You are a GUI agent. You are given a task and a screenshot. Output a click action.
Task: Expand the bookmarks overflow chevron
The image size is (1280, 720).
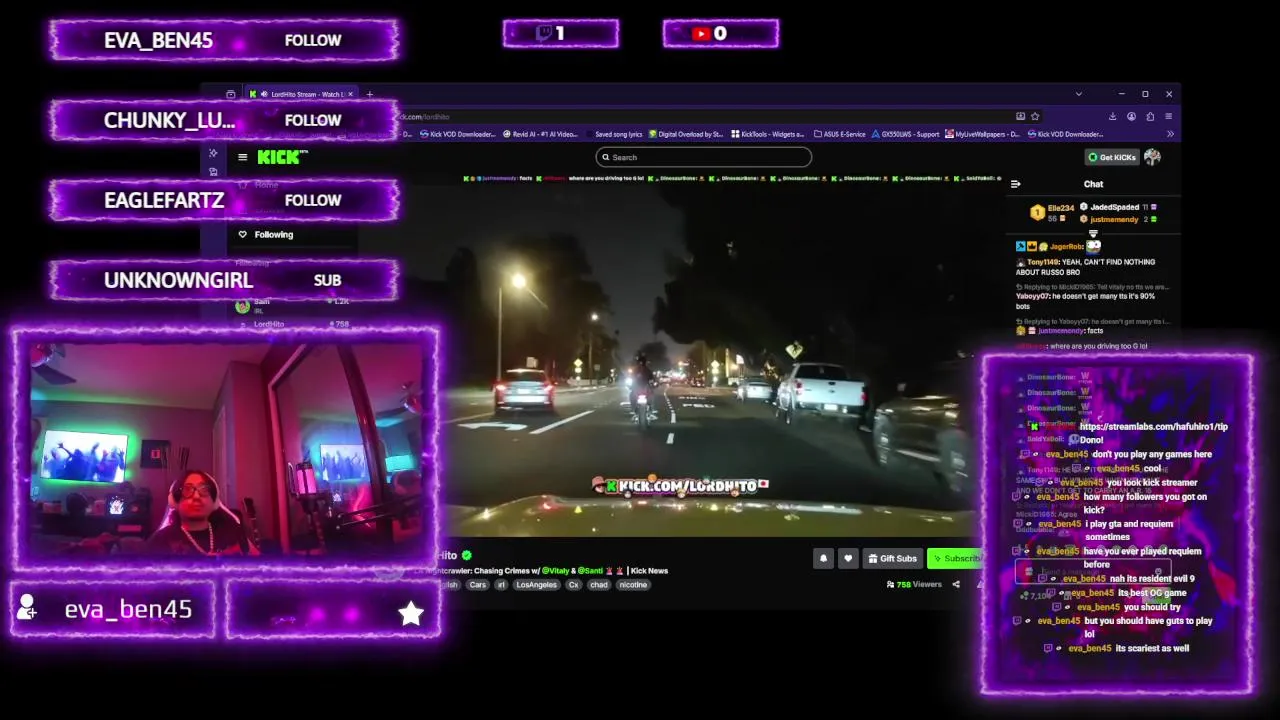[1170, 134]
